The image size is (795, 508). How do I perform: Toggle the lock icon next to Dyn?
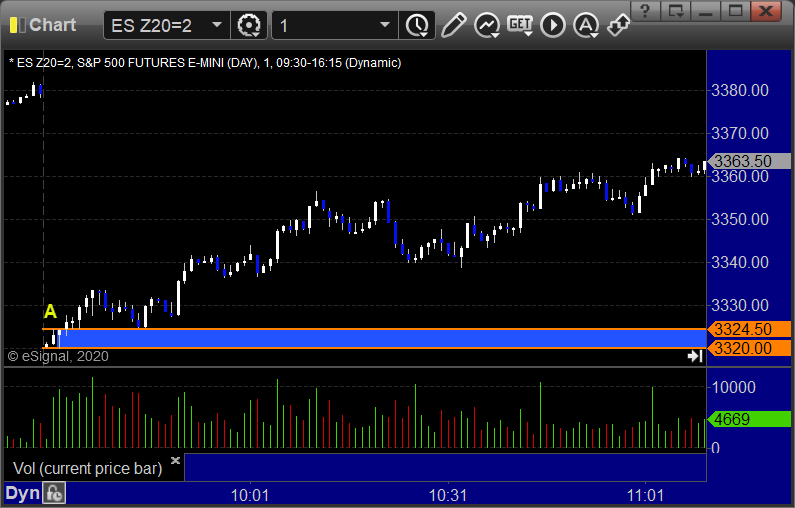coord(54,493)
